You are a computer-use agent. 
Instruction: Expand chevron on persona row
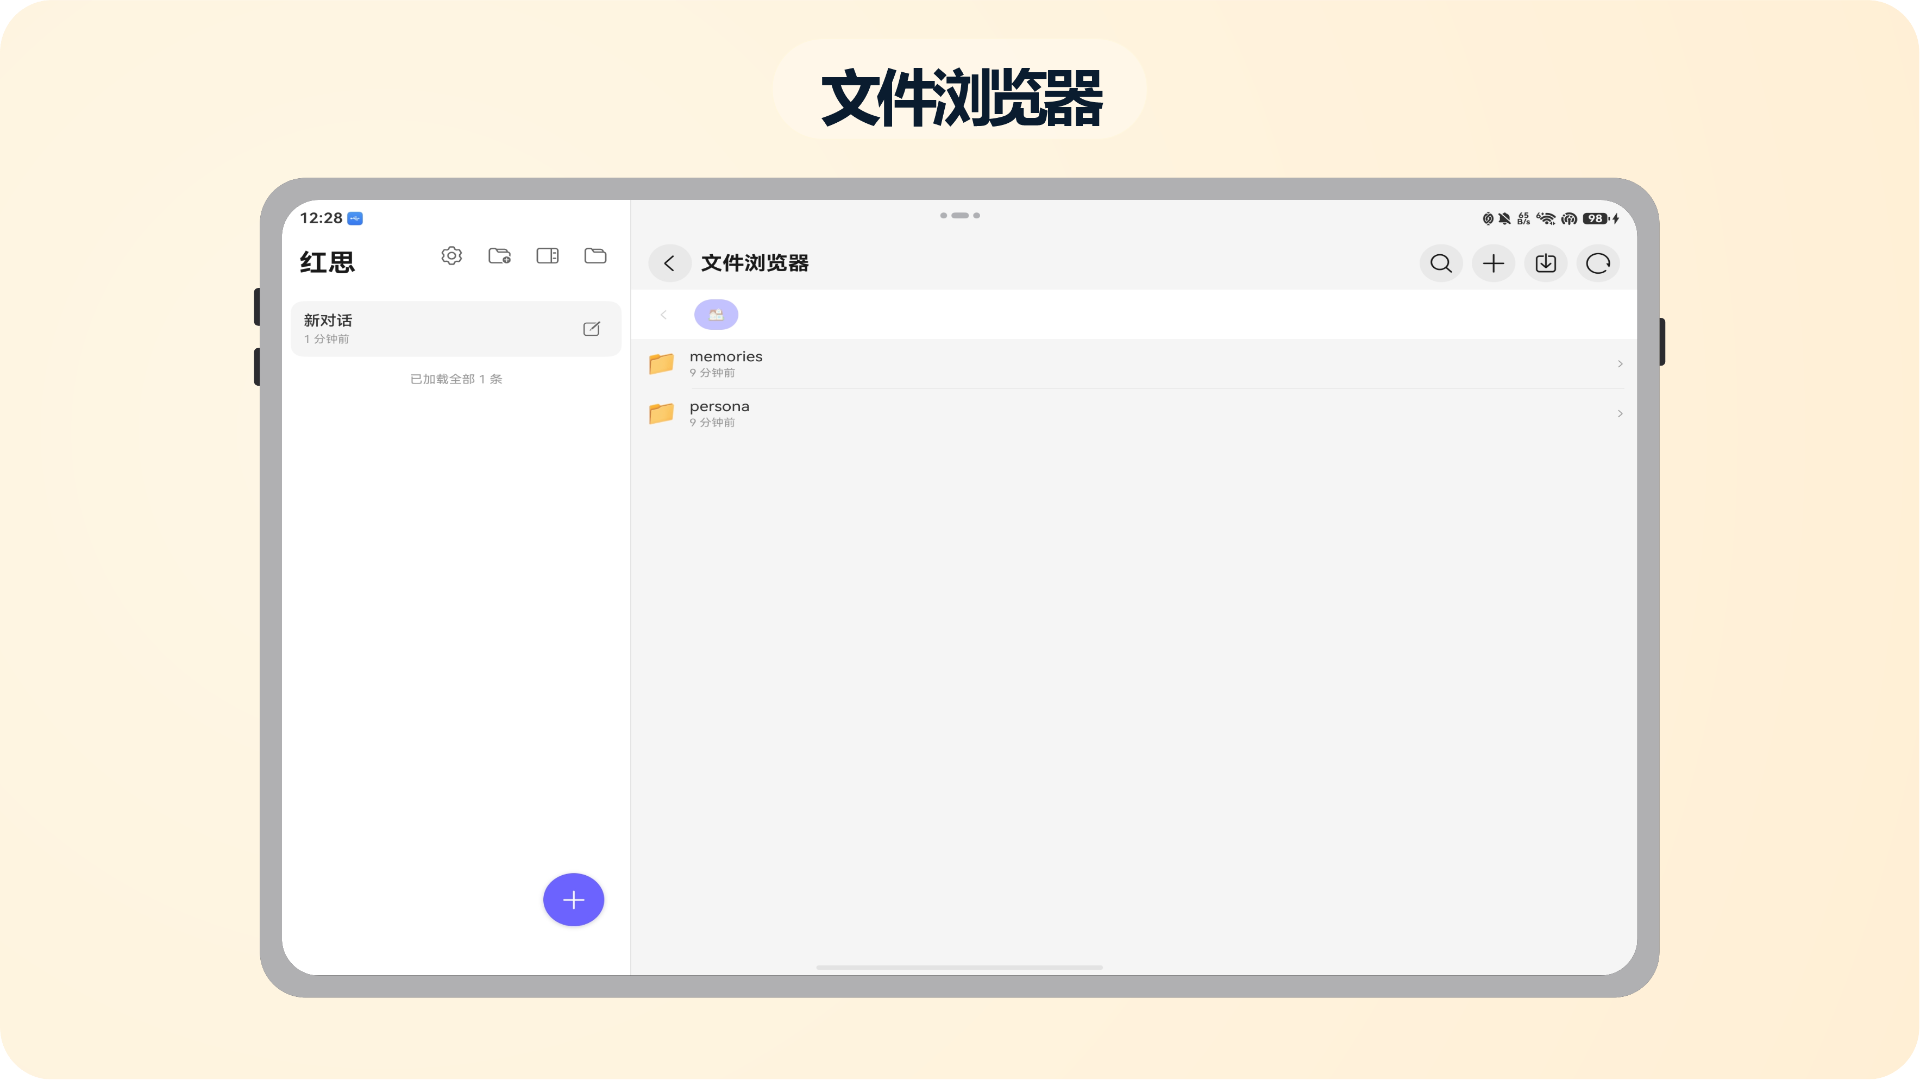pyautogui.click(x=1620, y=414)
